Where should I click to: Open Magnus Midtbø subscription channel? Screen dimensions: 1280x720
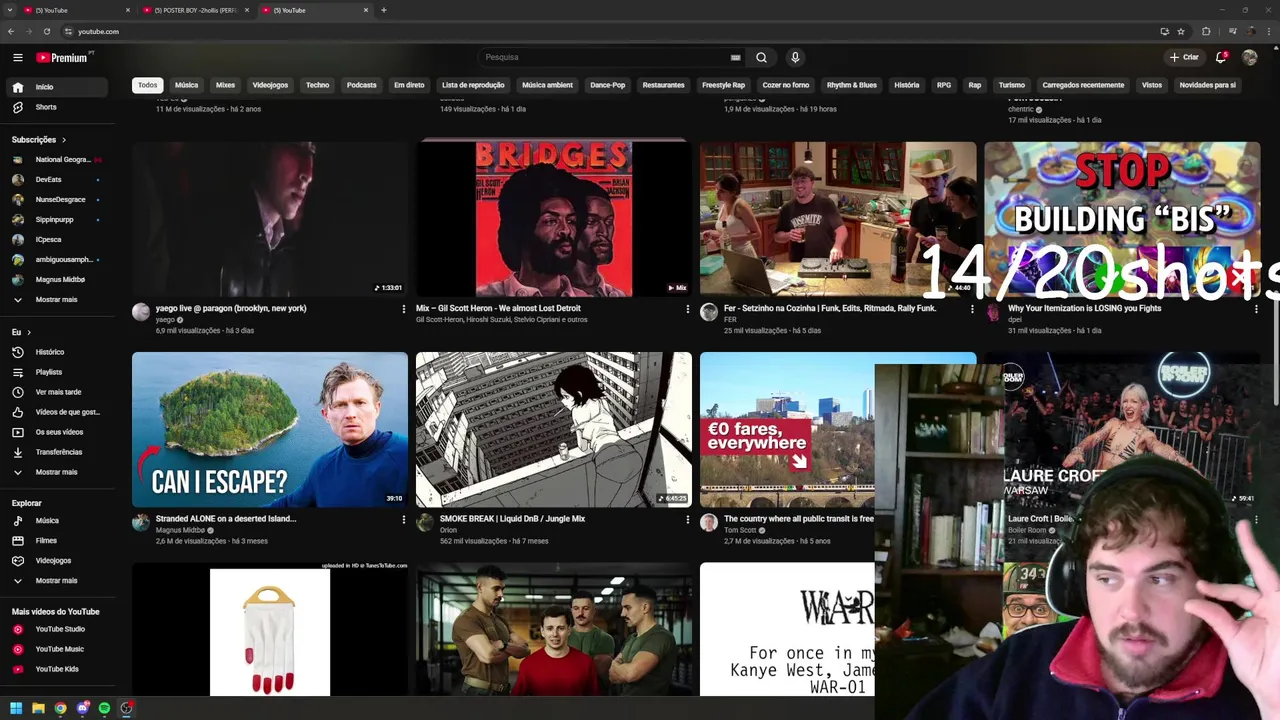57,280
